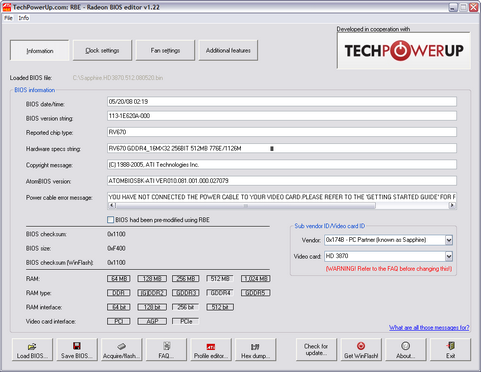Switch to the Additional features tab
Image resolution: width=481 pixels, height=372 pixels.
pos(228,51)
